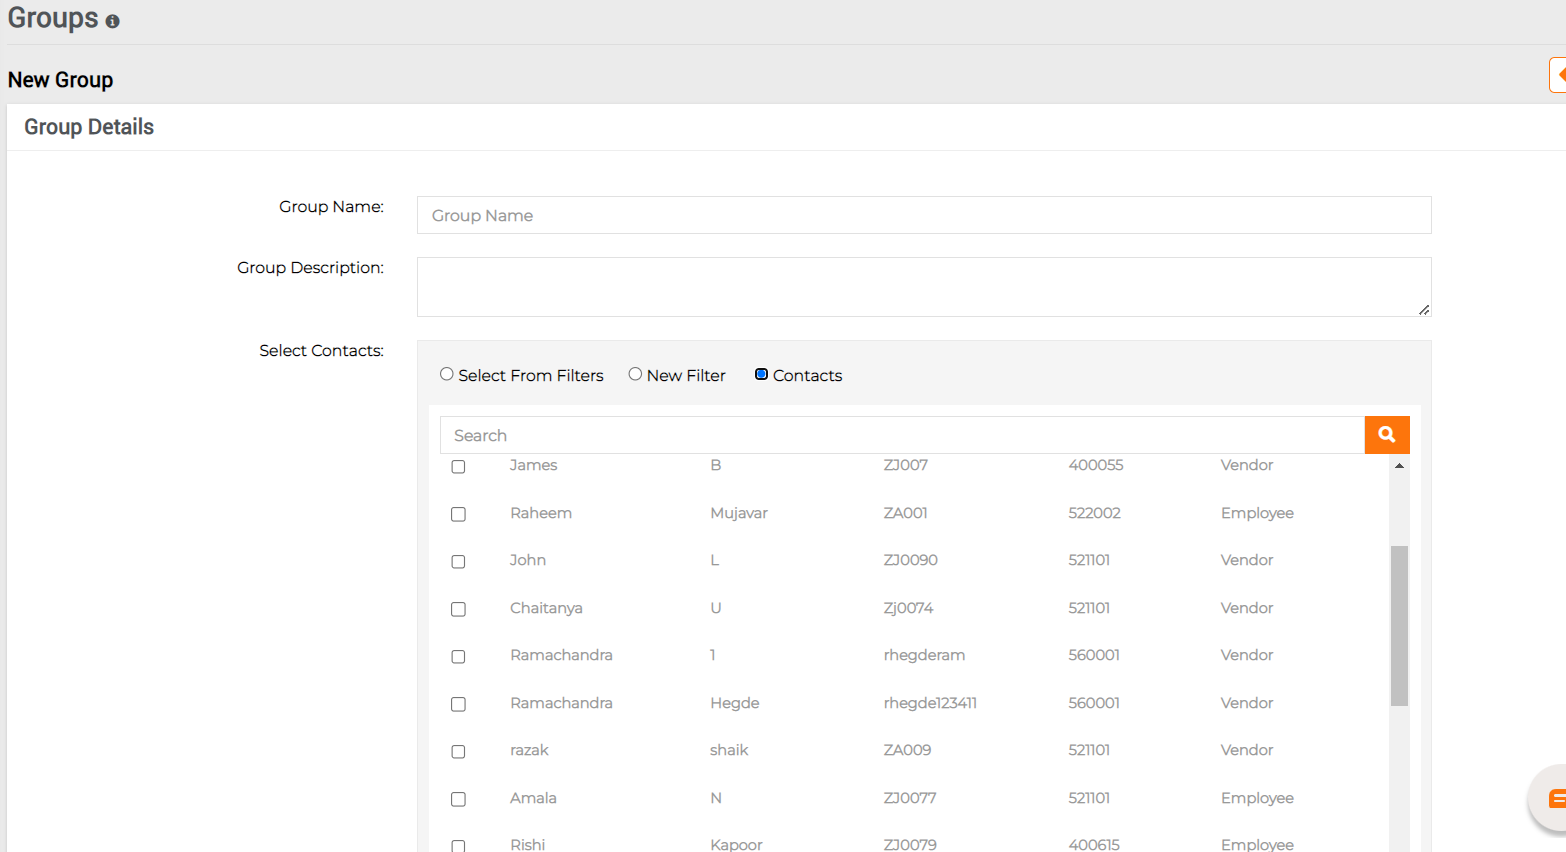The image size is (1566, 852).
Task: Click the orange search magnifier button
Action: pos(1387,435)
